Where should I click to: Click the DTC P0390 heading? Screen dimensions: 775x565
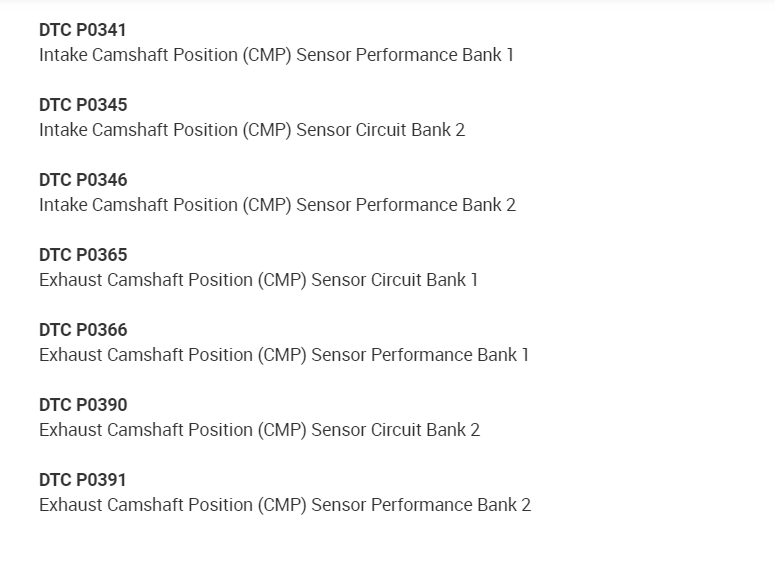click(83, 405)
